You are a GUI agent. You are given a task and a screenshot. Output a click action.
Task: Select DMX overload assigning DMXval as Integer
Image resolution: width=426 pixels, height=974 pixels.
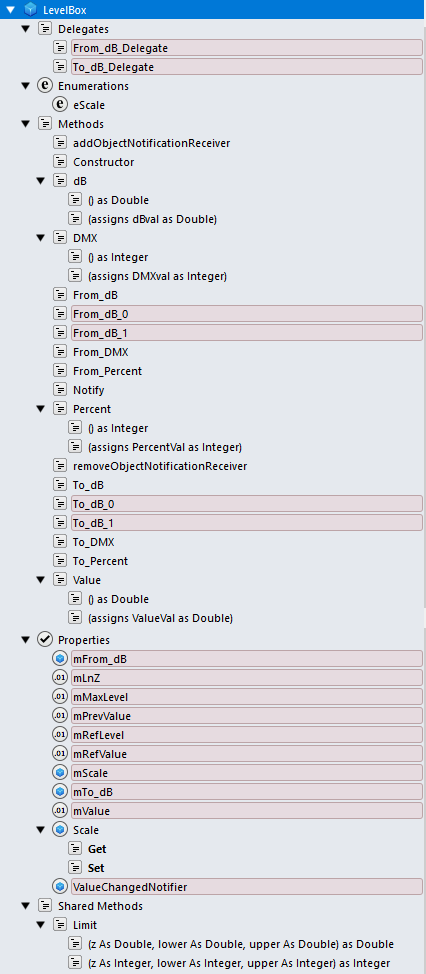pyautogui.click(x=157, y=276)
